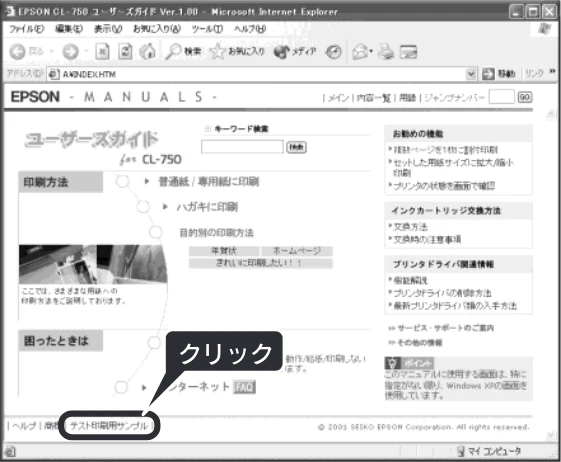This screenshot has width=561, height=462.
Task: Open セットした用紙サイズに拡大/縮小印刷 link
Action: pyautogui.click(x=453, y=167)
